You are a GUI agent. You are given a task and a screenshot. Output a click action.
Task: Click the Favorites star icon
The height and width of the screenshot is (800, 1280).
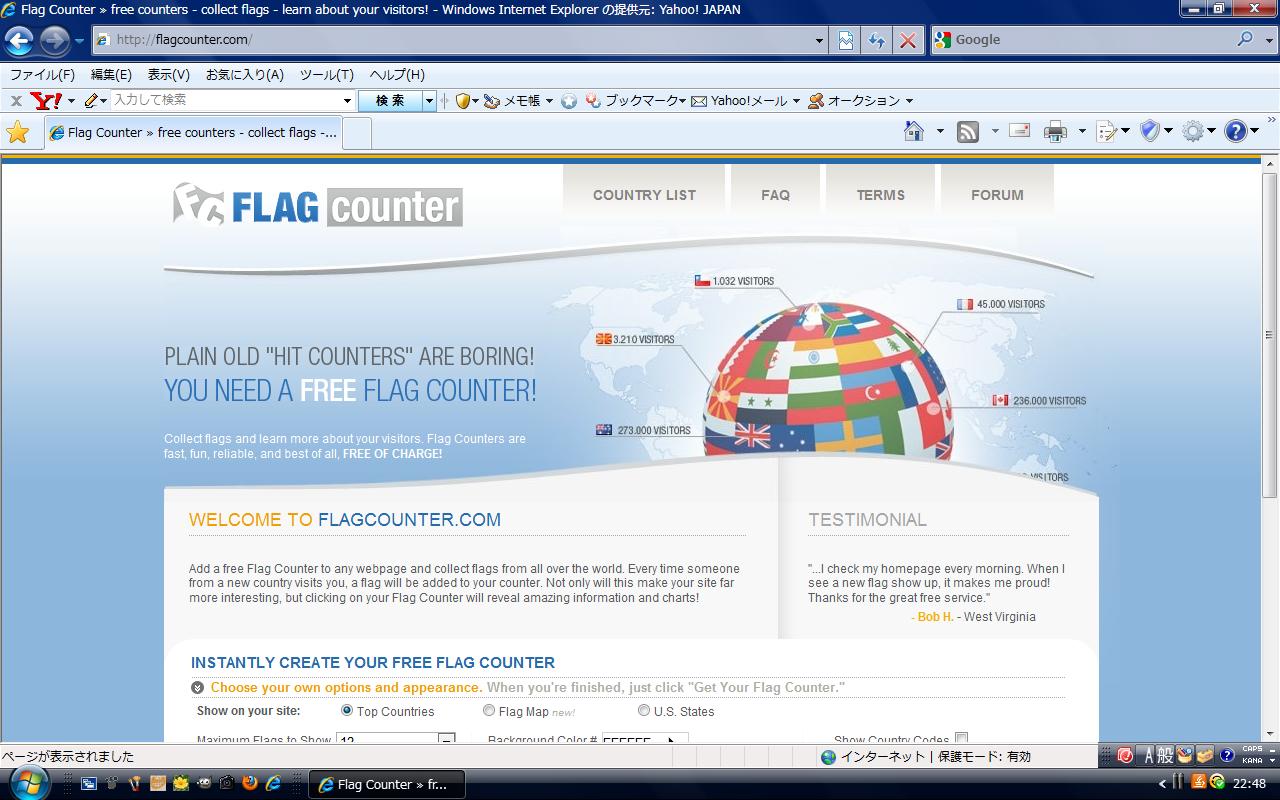pyautogui.click(x=18, y=132)
